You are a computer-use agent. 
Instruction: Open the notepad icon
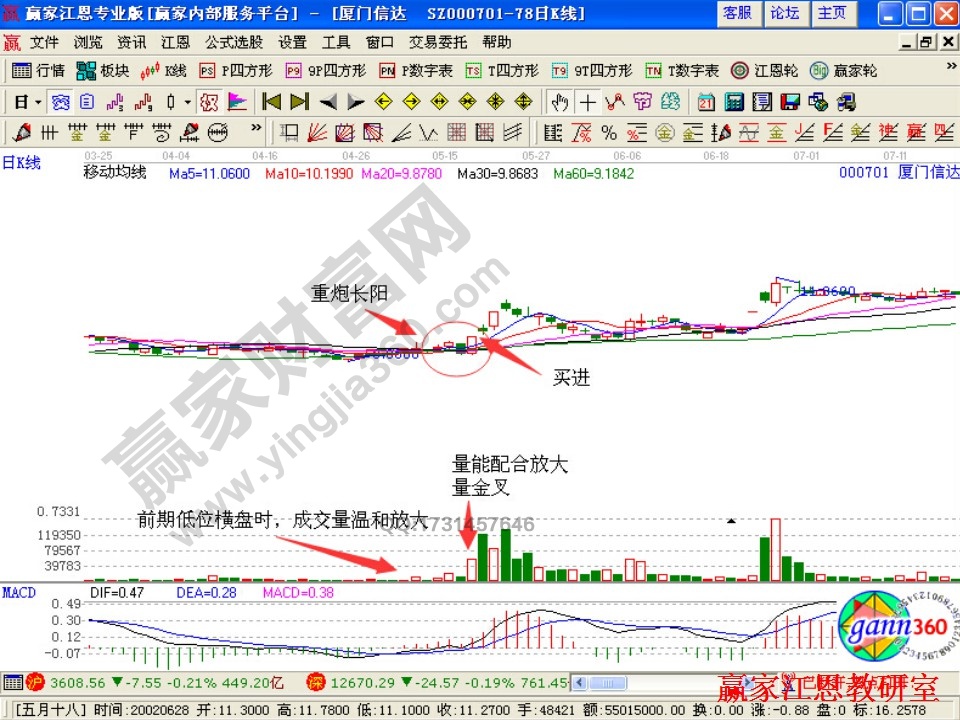[x=762, y=102]
